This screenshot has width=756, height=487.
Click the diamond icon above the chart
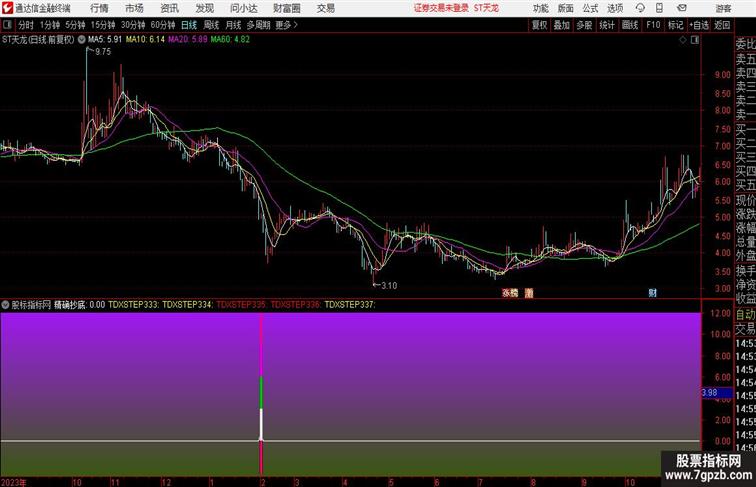683,40
